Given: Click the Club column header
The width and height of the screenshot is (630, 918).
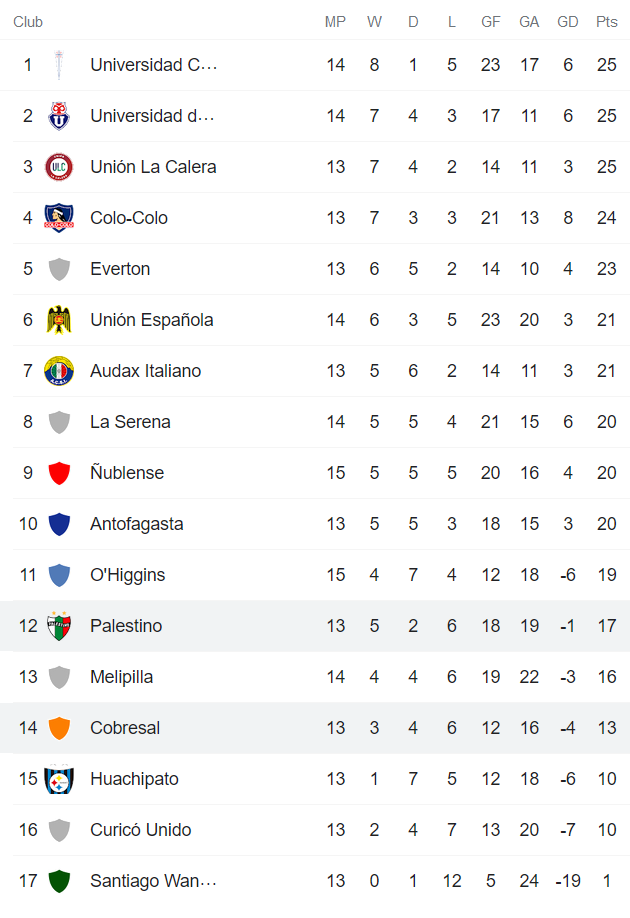Looking at the screenshot, I should 28,22.
